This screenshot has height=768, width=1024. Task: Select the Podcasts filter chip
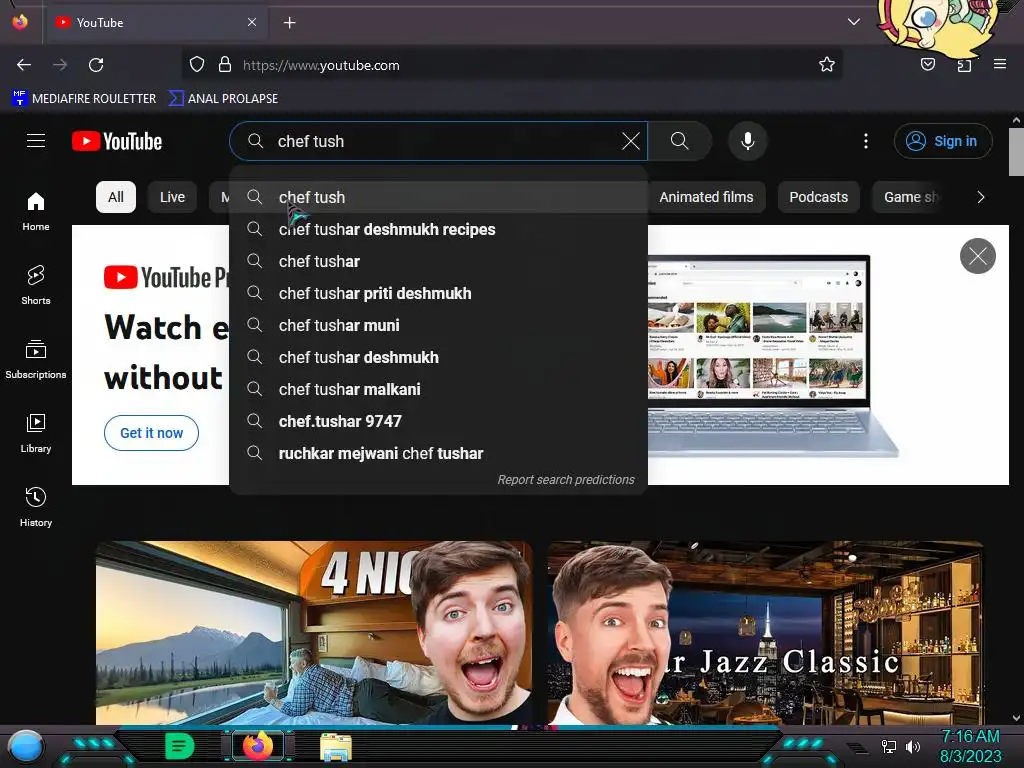818,197
